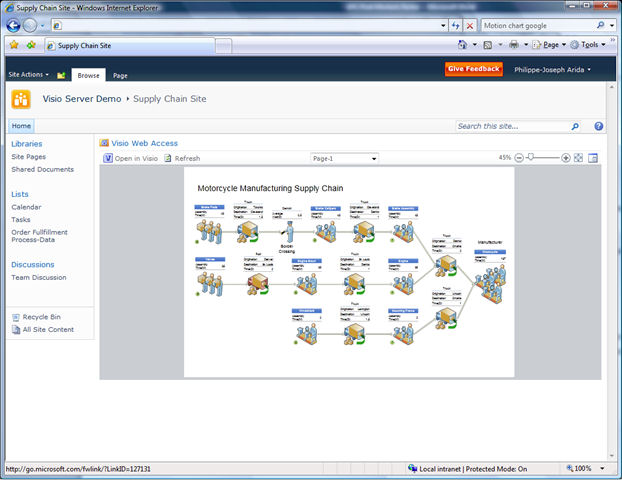622x480 pixels.
Task: Expand the IE Page menu
Action: point(549,45)
